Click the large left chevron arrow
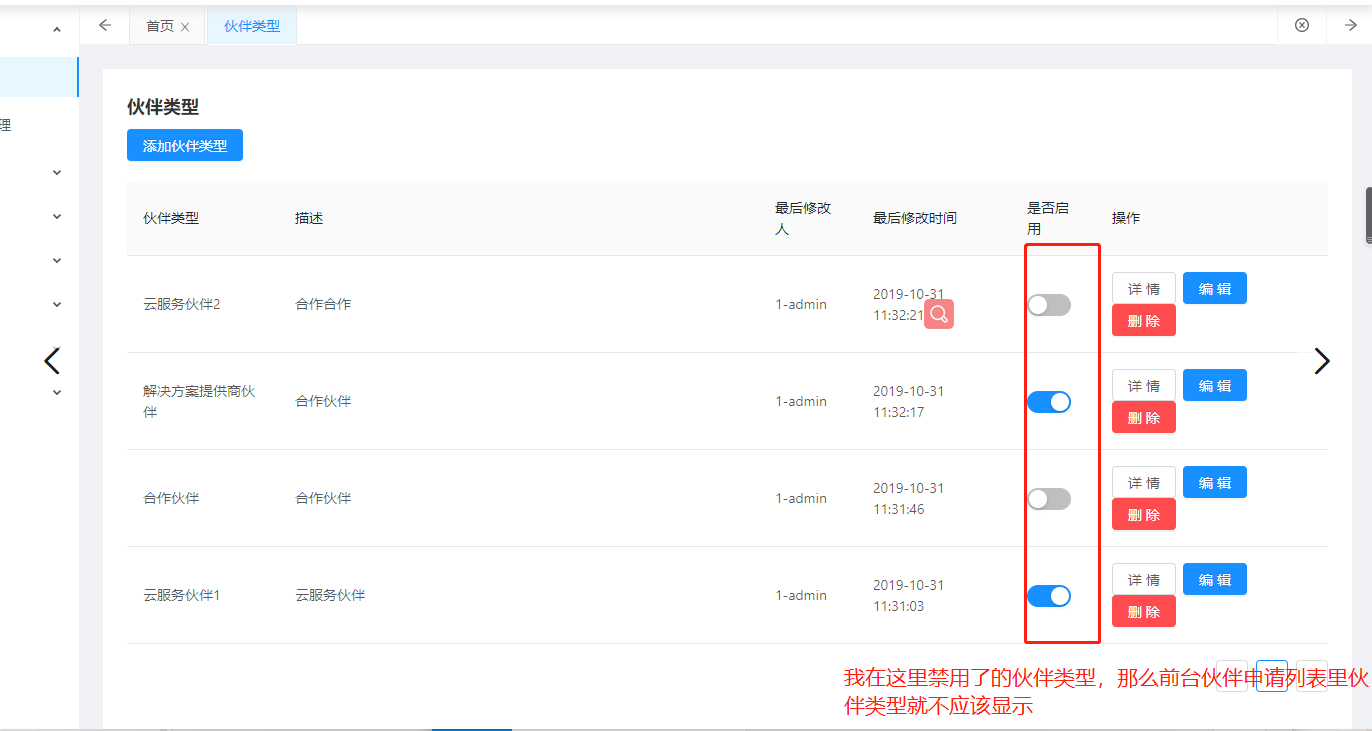 pyautogui.click(x=52, y=361)
